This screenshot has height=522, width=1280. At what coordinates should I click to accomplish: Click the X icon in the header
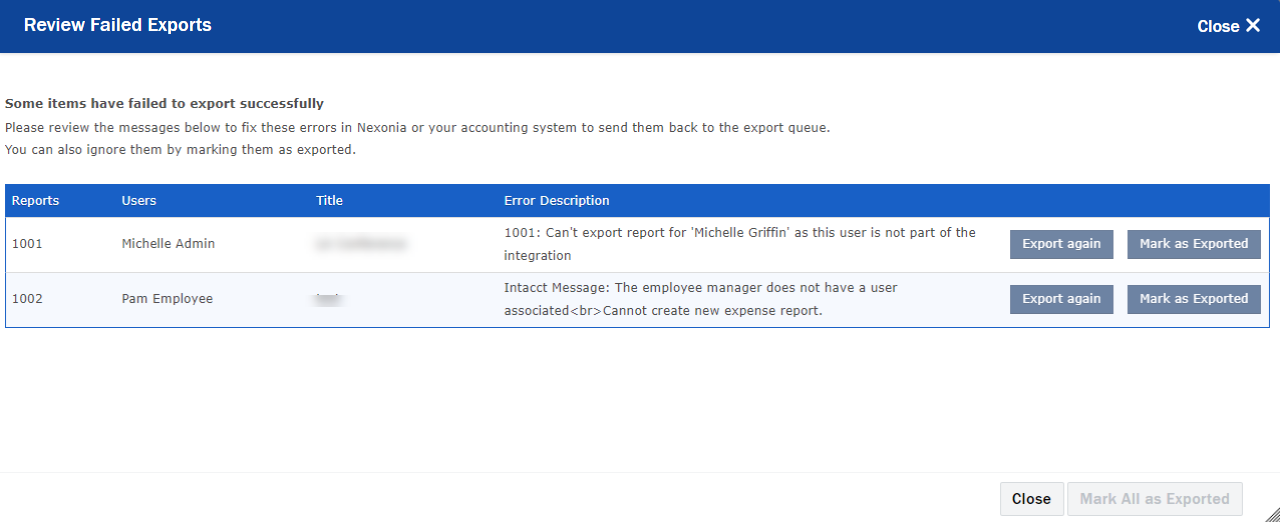tap(1253, 26)
